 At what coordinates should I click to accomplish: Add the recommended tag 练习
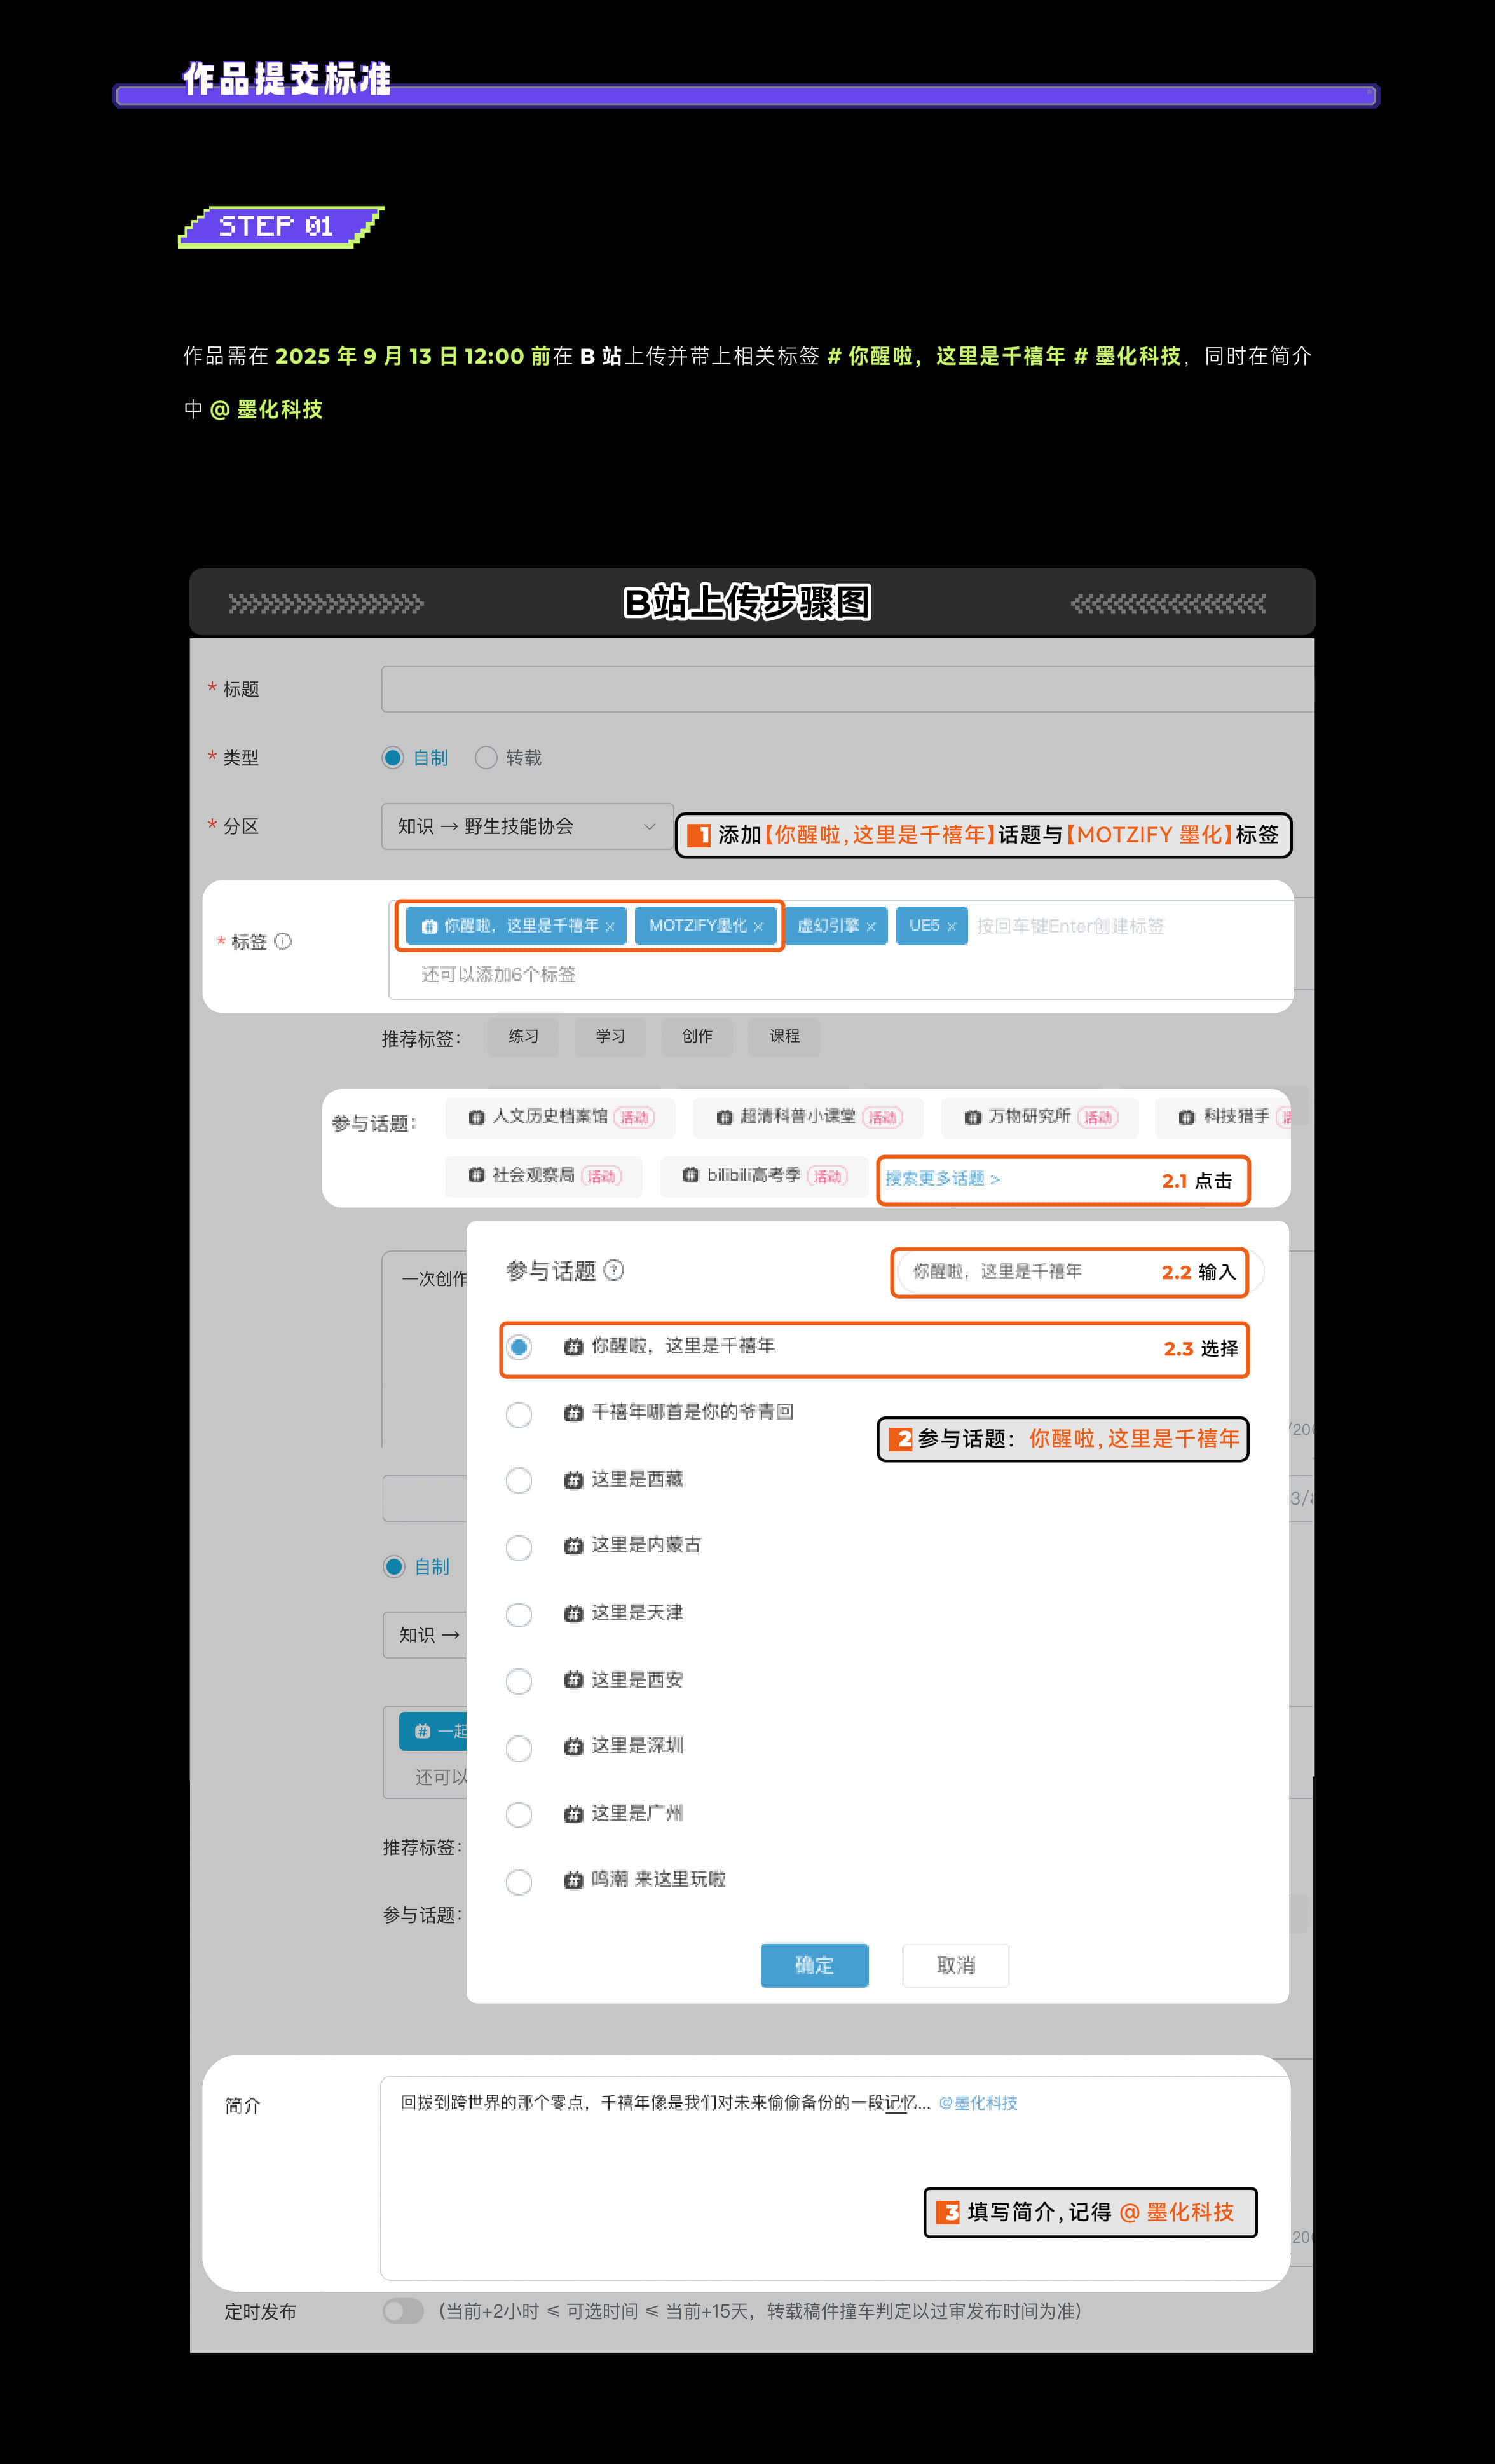(523, 1036)
